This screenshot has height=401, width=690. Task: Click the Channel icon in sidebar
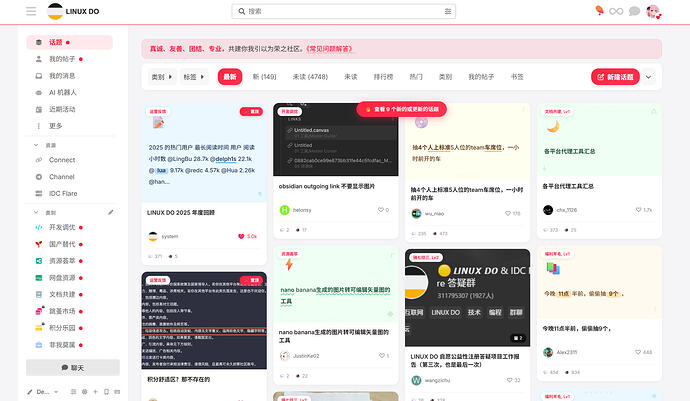click(x=39, y=177)
